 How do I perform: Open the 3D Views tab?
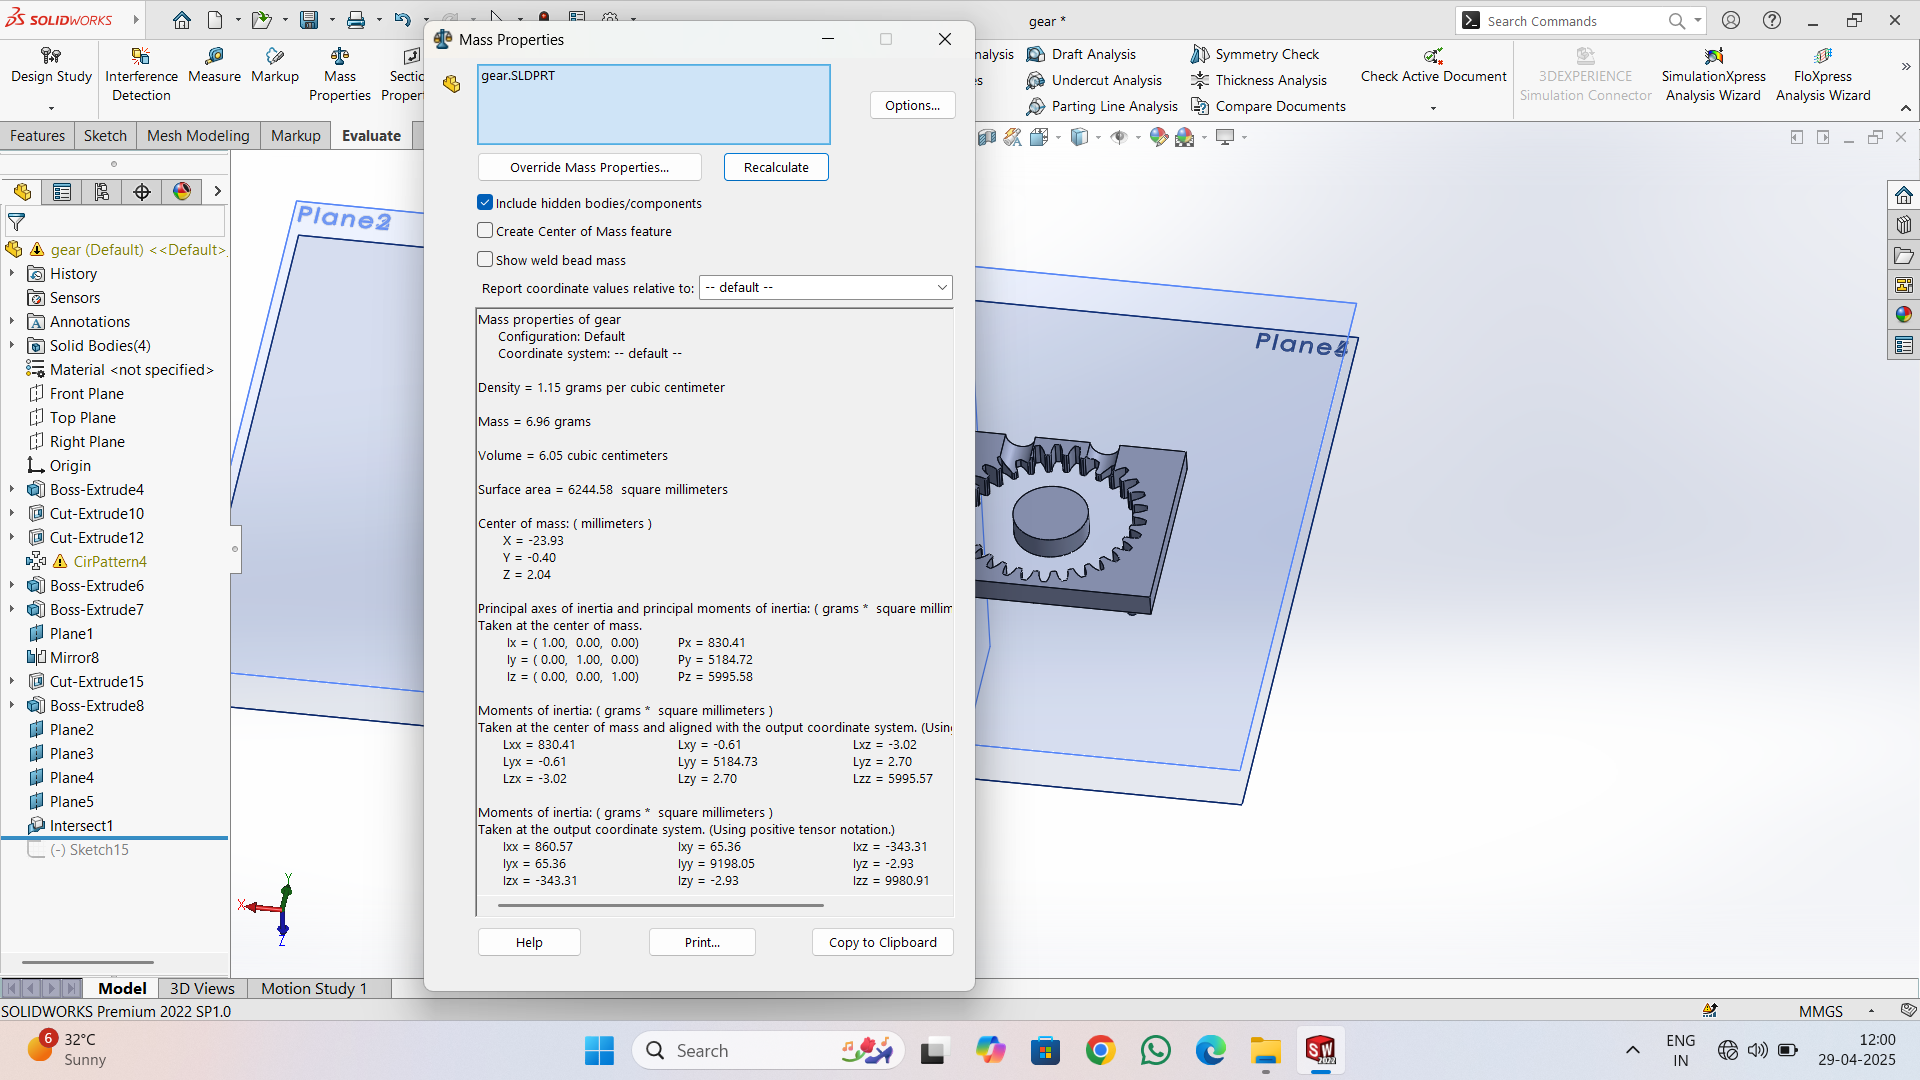coord(202,988)
